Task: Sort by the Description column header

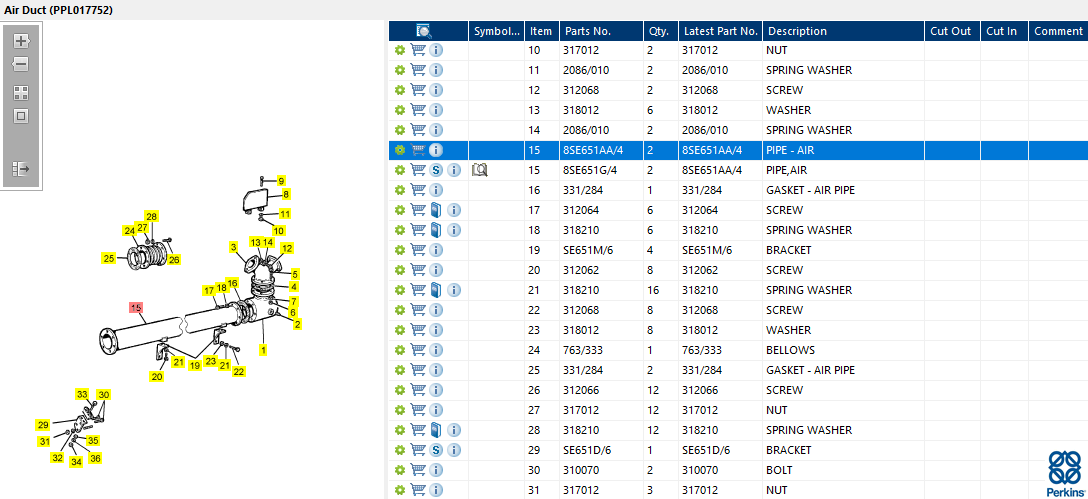Action: click(x=843, y=31)
